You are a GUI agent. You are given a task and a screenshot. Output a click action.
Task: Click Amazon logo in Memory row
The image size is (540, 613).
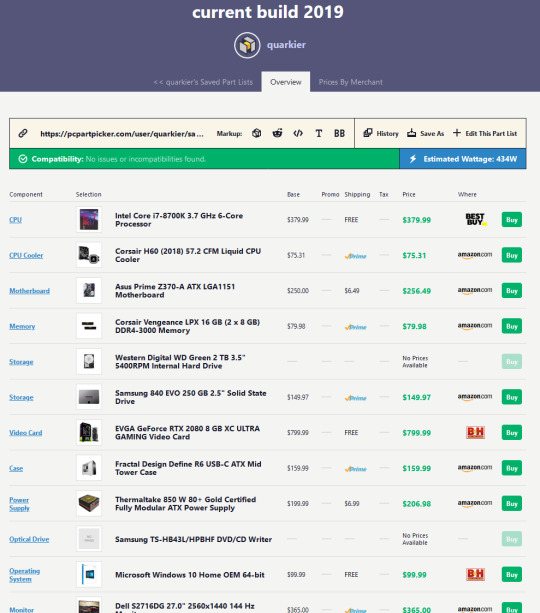[475, 326]
